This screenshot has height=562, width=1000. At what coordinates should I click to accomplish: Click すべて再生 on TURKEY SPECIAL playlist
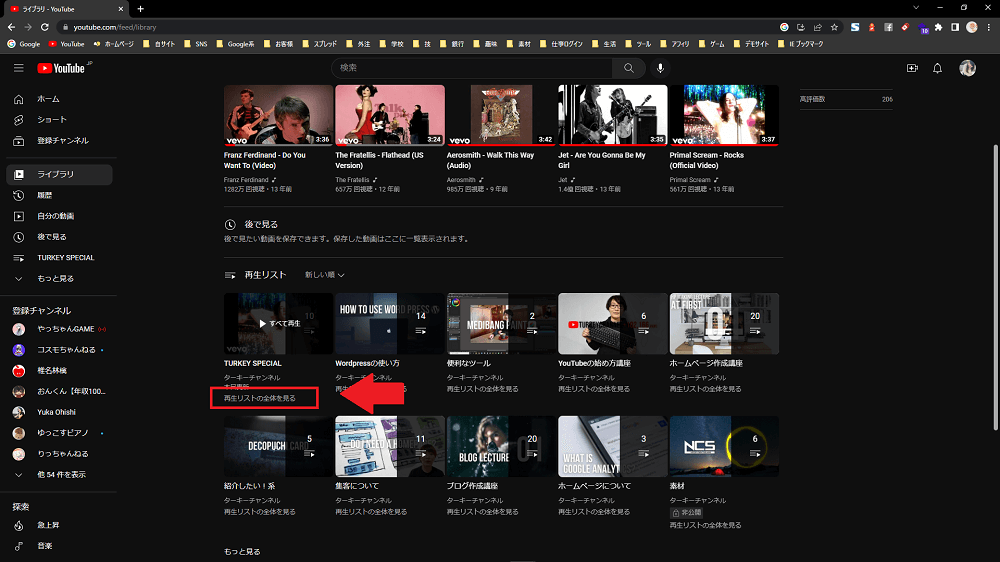pos(279,323)
